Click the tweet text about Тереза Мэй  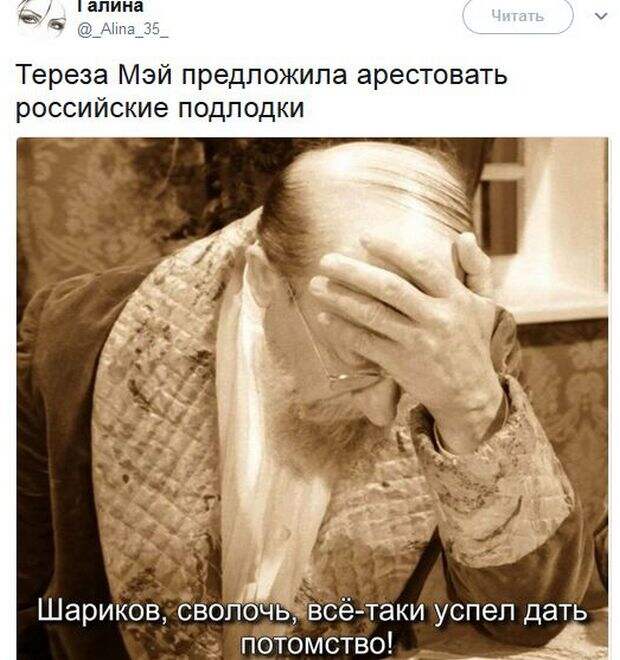pyautogui.click(x=261, y=91)
